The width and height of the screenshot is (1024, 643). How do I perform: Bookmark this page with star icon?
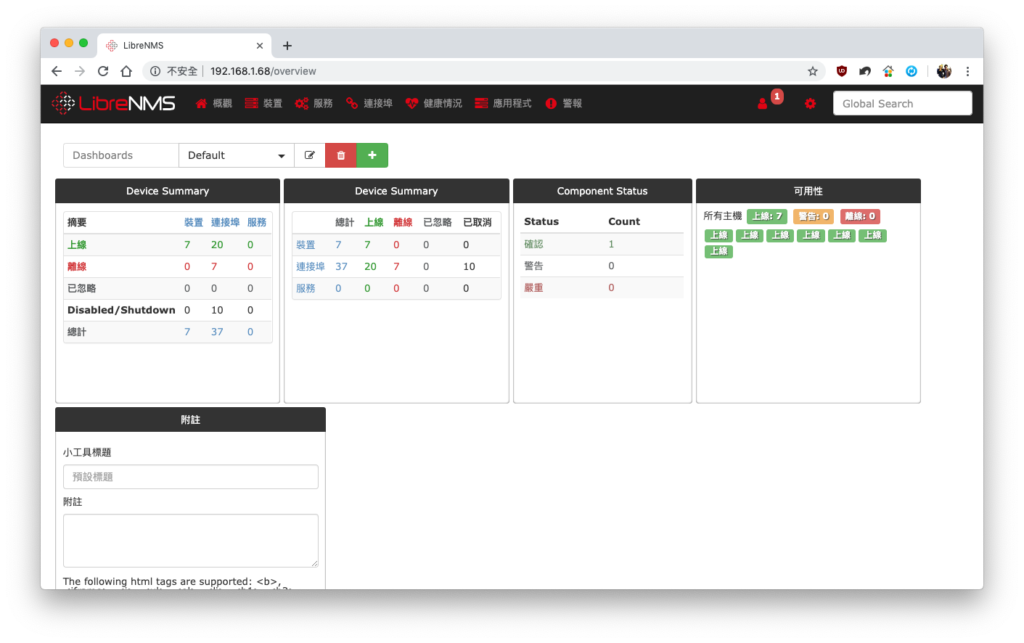(812, 71)
